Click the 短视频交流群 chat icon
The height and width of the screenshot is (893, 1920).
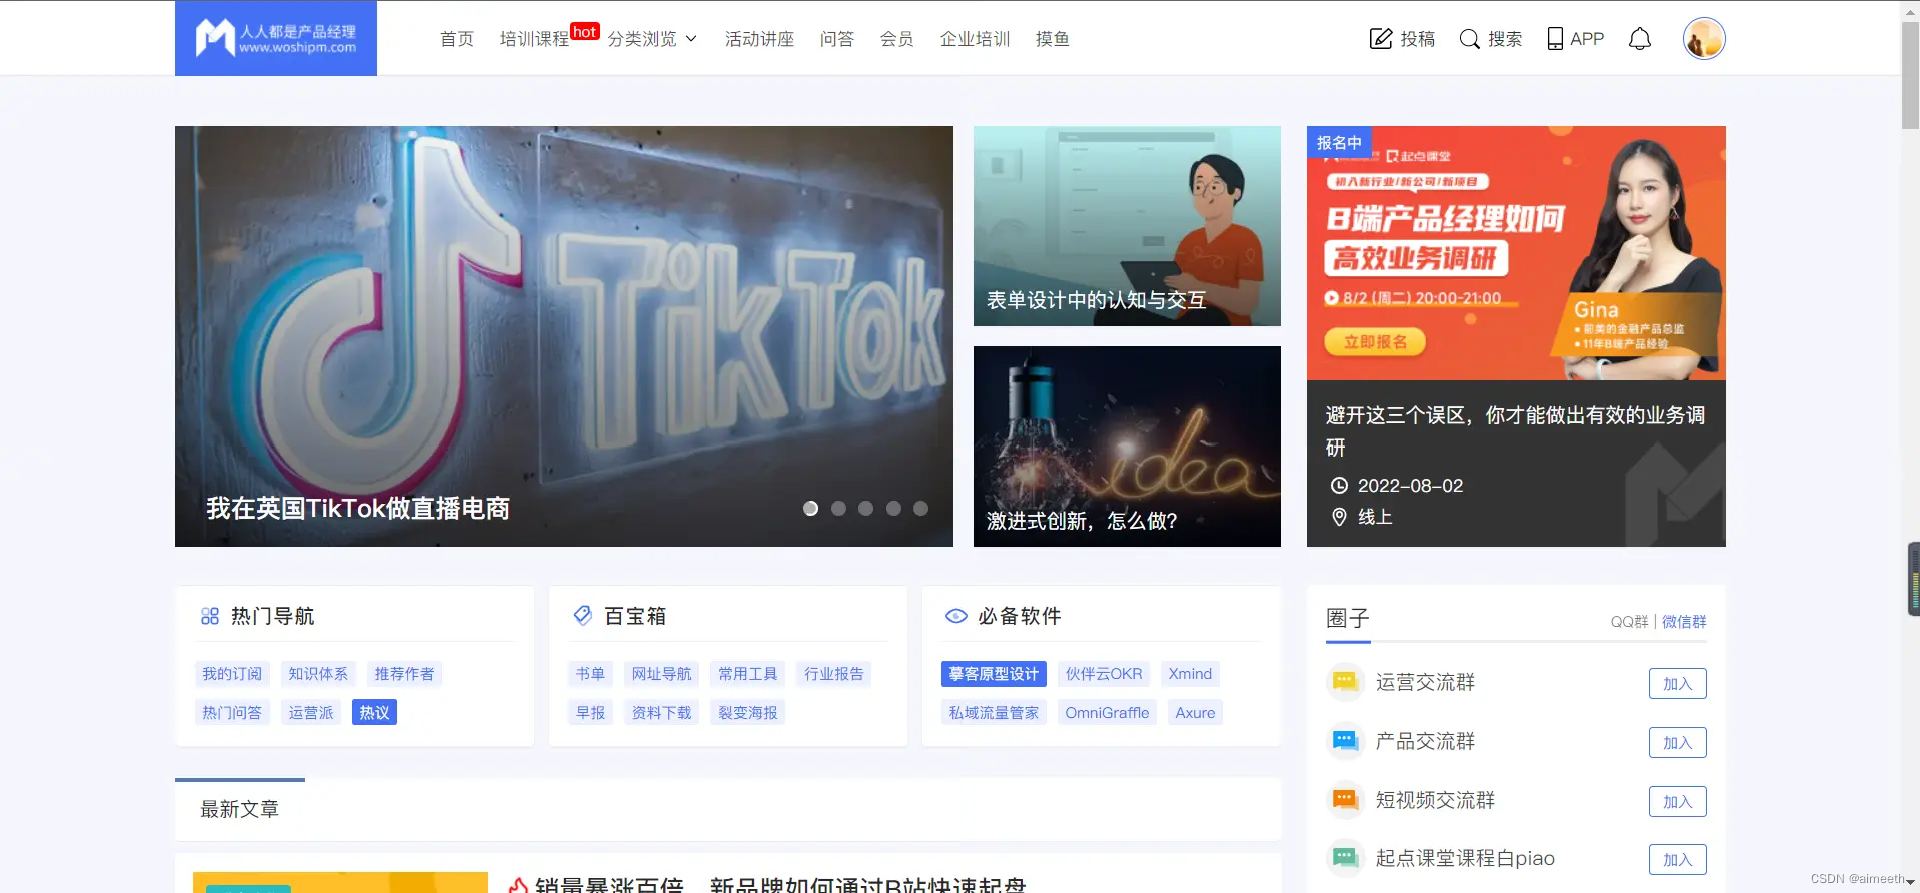1345,800
